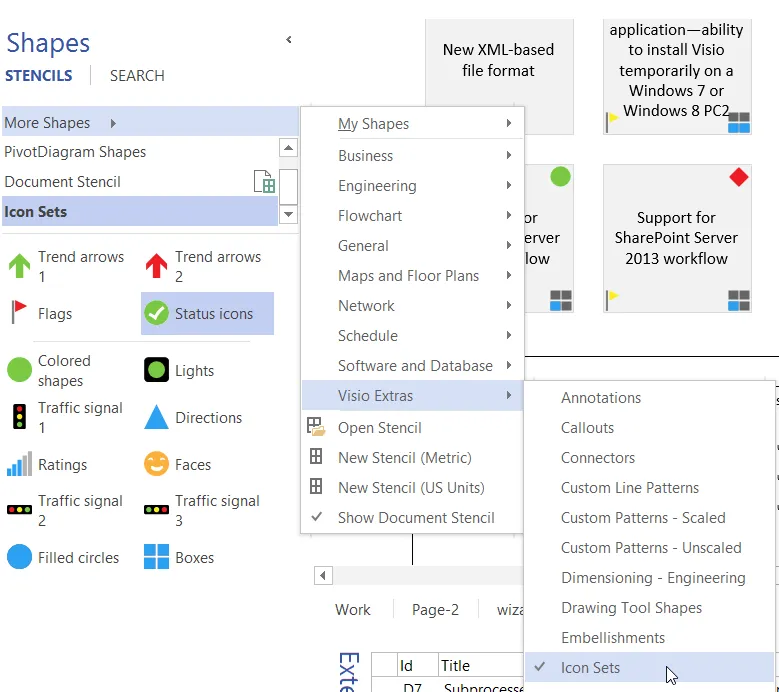The image size is (779, 692).
Task: Choose Annotations stencil
Action: pyautogui.click(x=649, y=398)
